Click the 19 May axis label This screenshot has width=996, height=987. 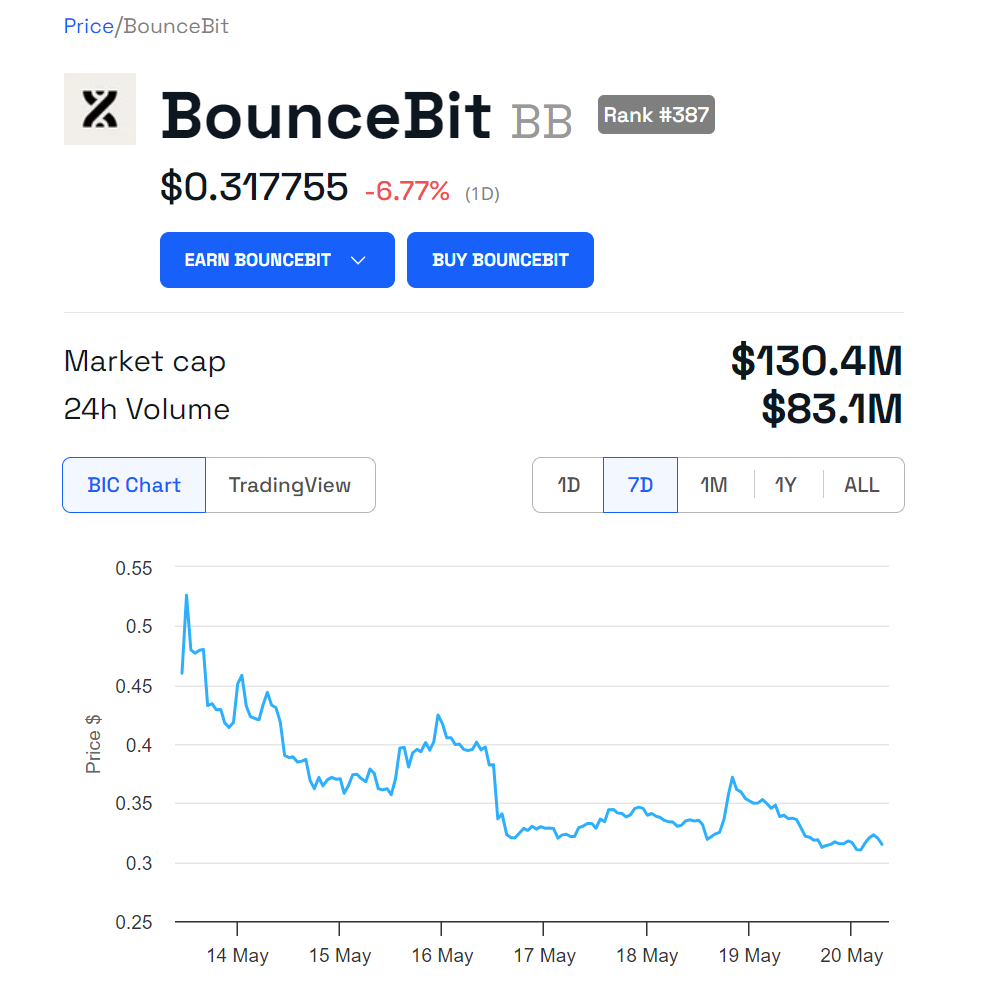pyautogui.click(x=749, y=956)
